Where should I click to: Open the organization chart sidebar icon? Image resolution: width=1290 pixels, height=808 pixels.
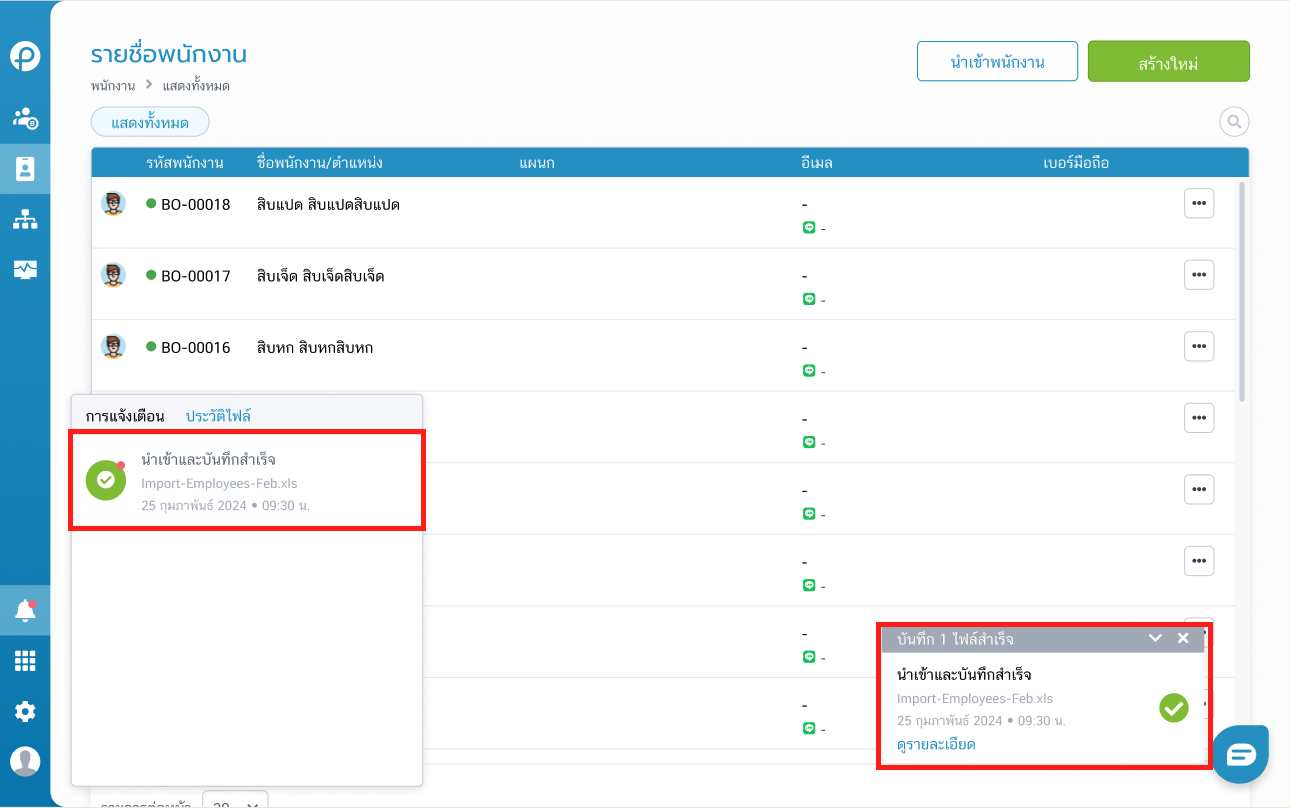tap(25, 220)
